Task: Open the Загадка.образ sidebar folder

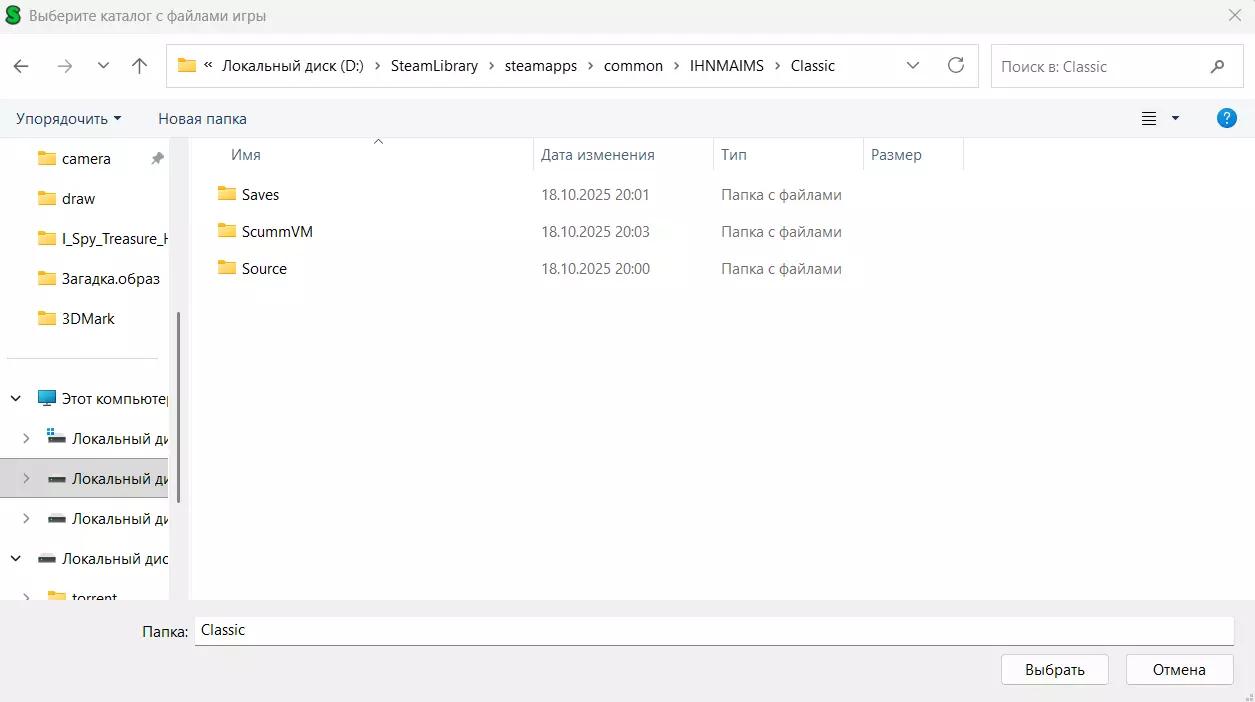Action: tap(110, 279)
